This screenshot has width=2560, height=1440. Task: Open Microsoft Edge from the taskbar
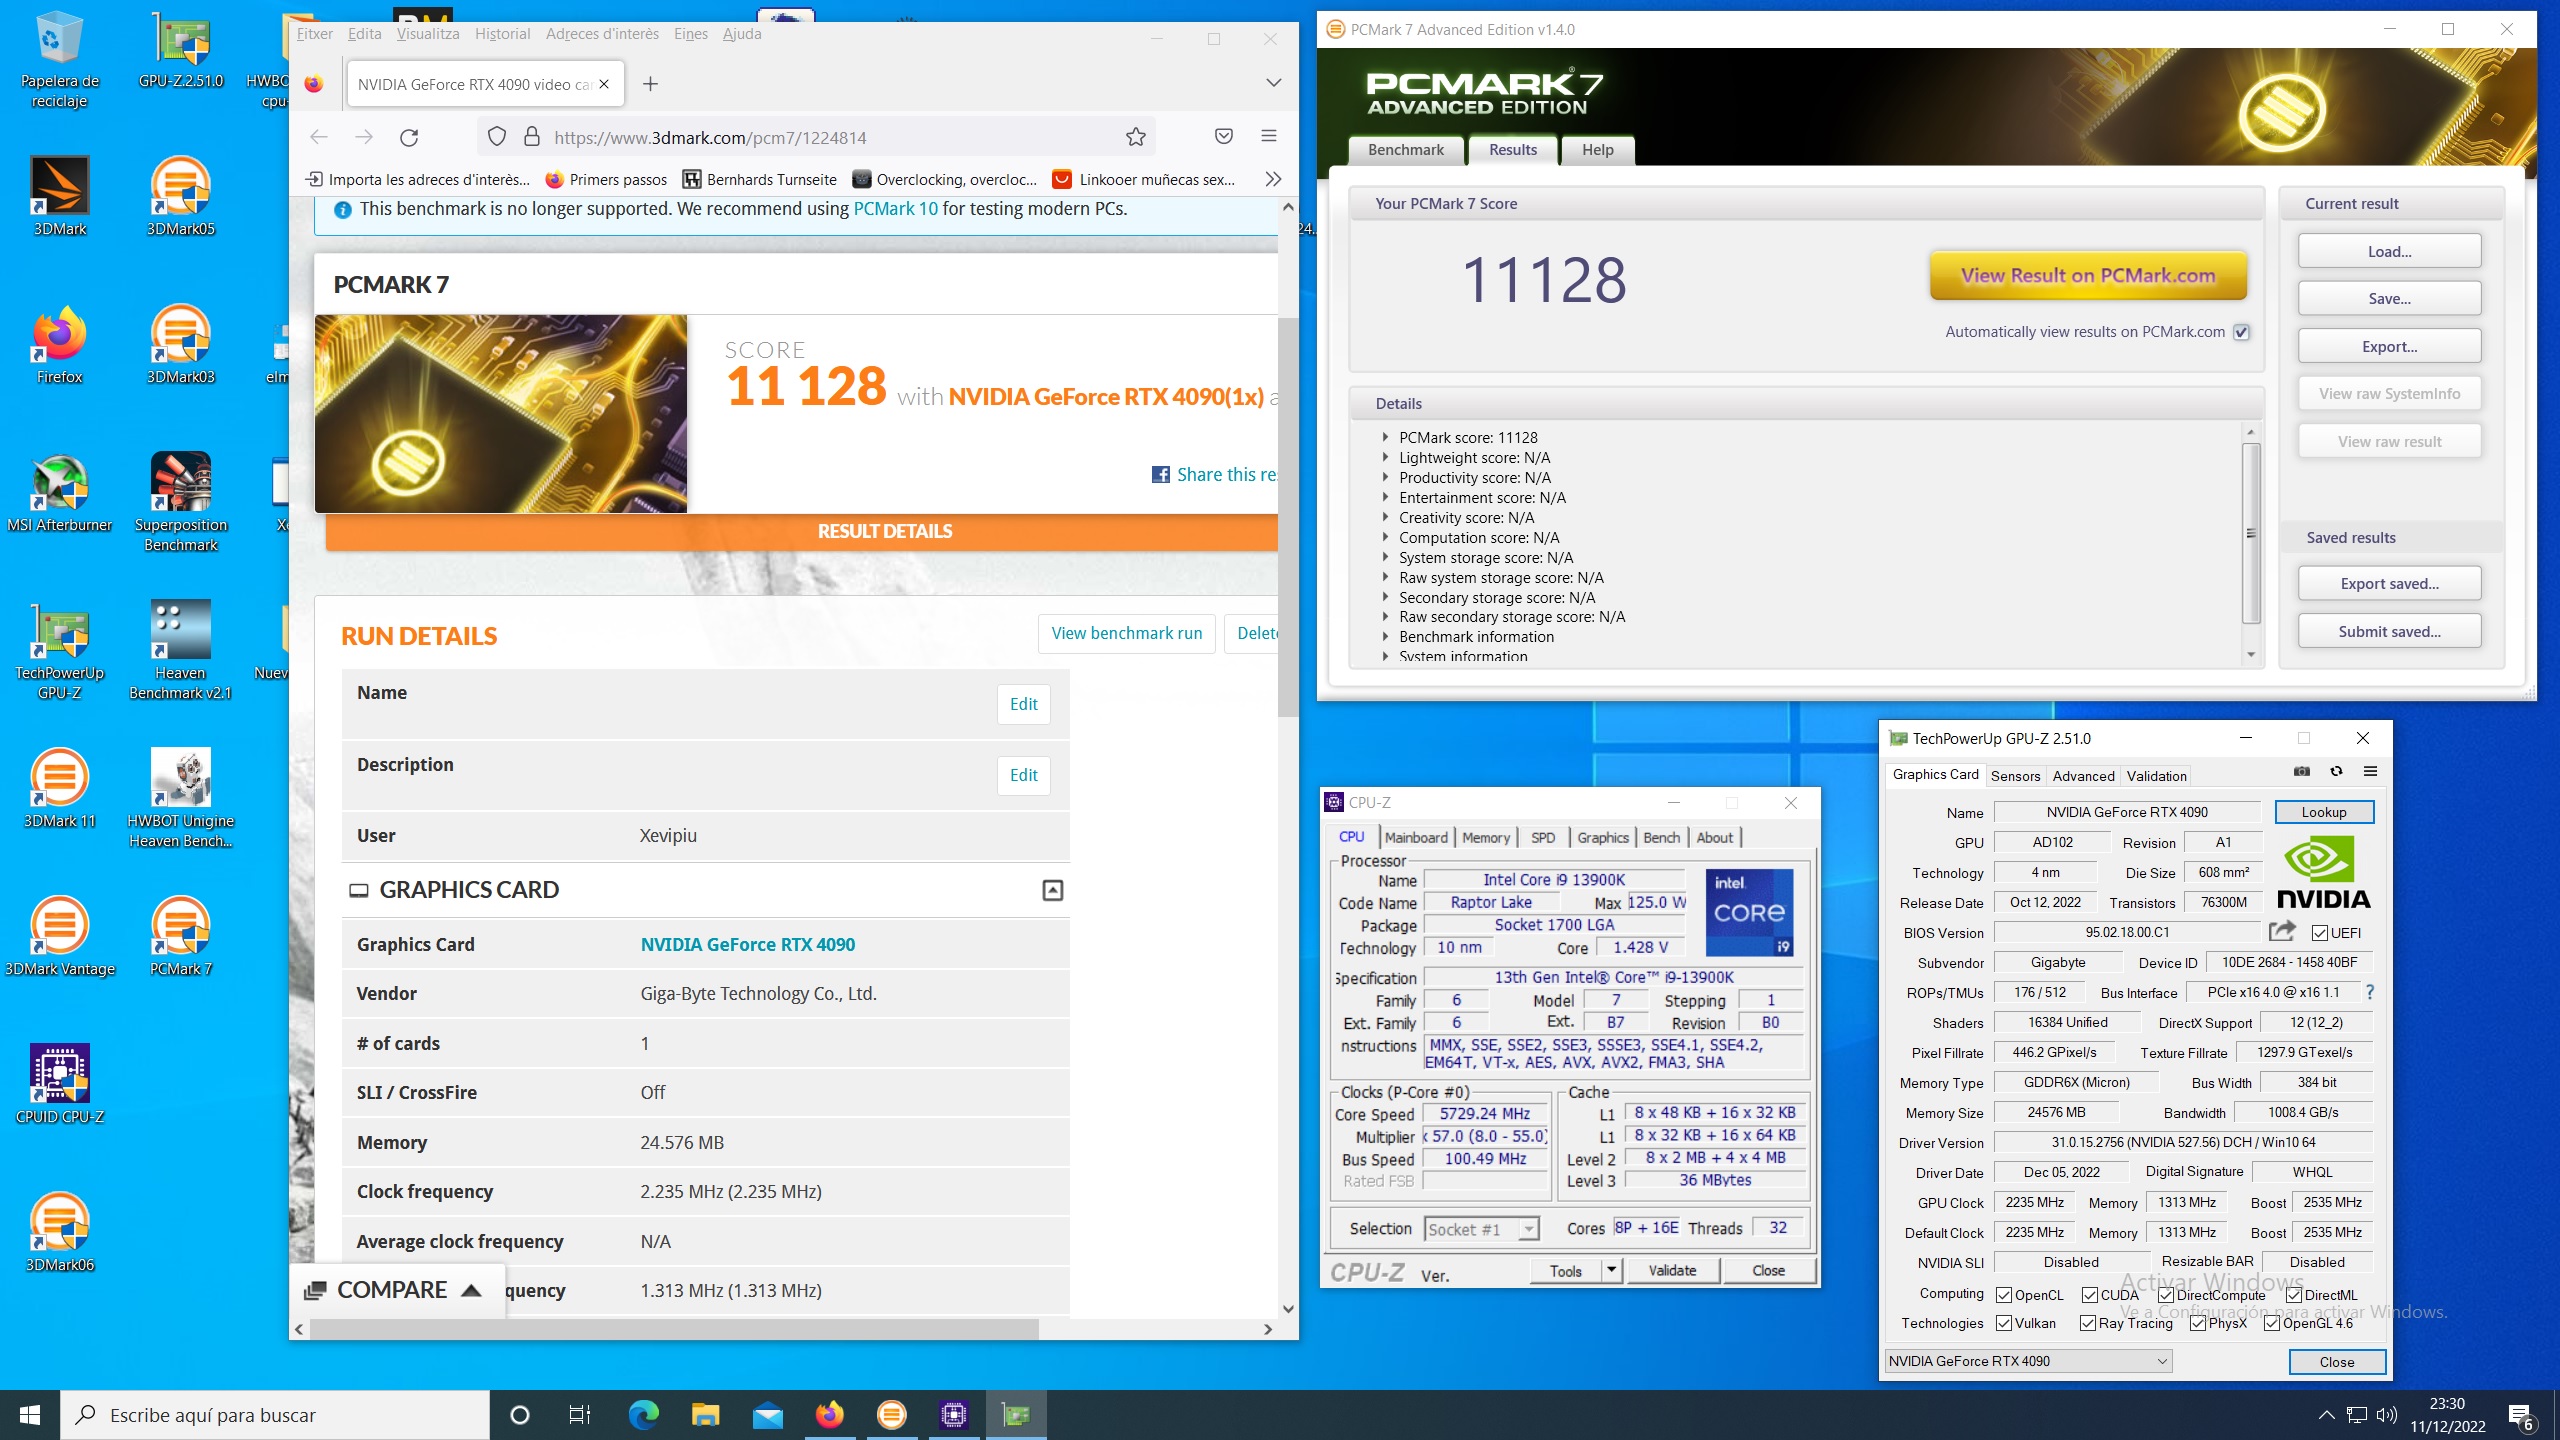(643, 1414)
